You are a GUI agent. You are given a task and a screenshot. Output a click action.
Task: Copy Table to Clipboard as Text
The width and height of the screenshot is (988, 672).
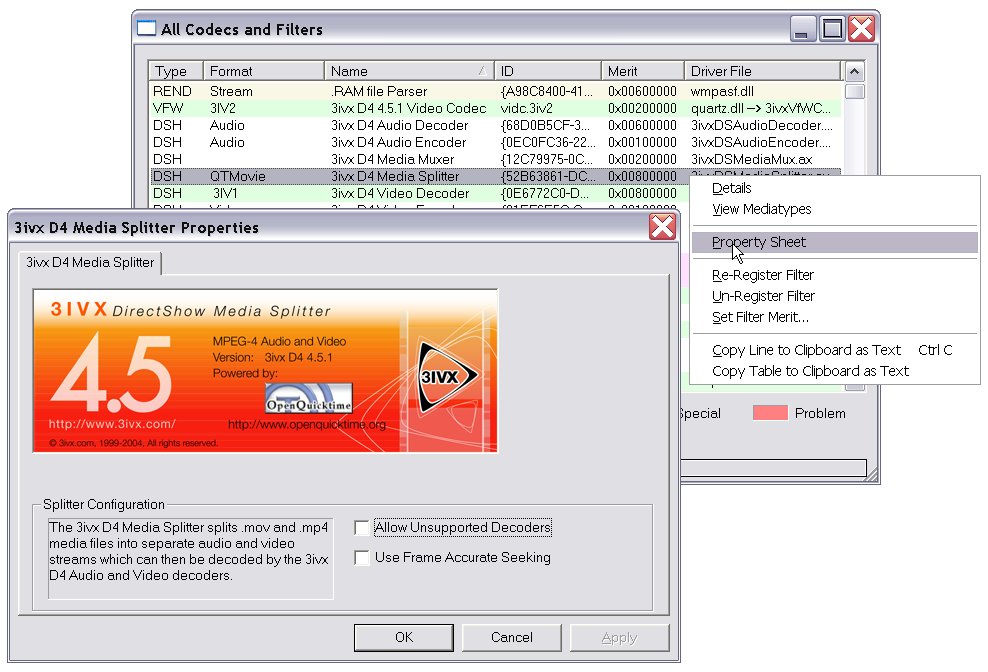click(x=835, y=371)
